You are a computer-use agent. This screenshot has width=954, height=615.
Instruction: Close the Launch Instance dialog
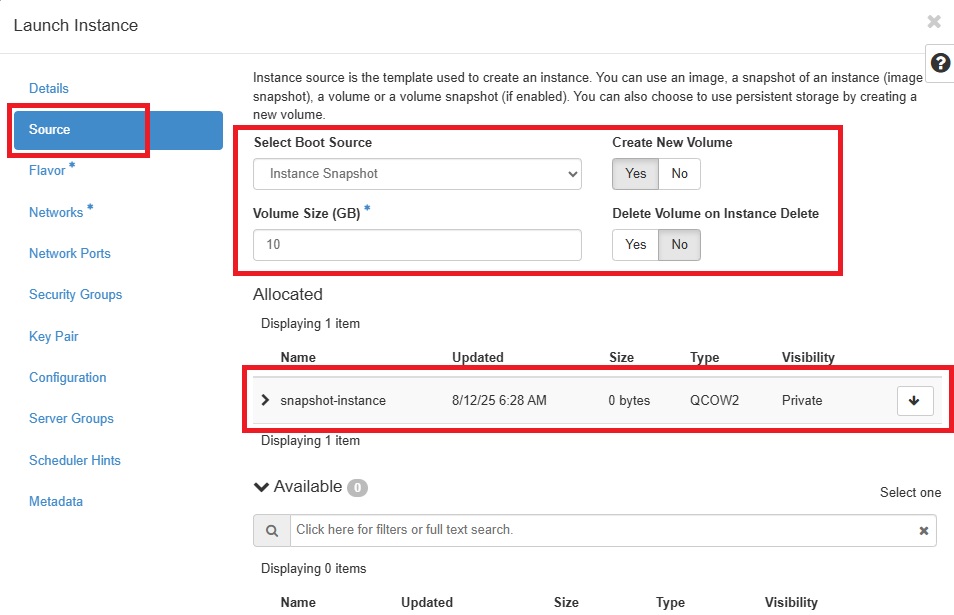click(933, 22)
